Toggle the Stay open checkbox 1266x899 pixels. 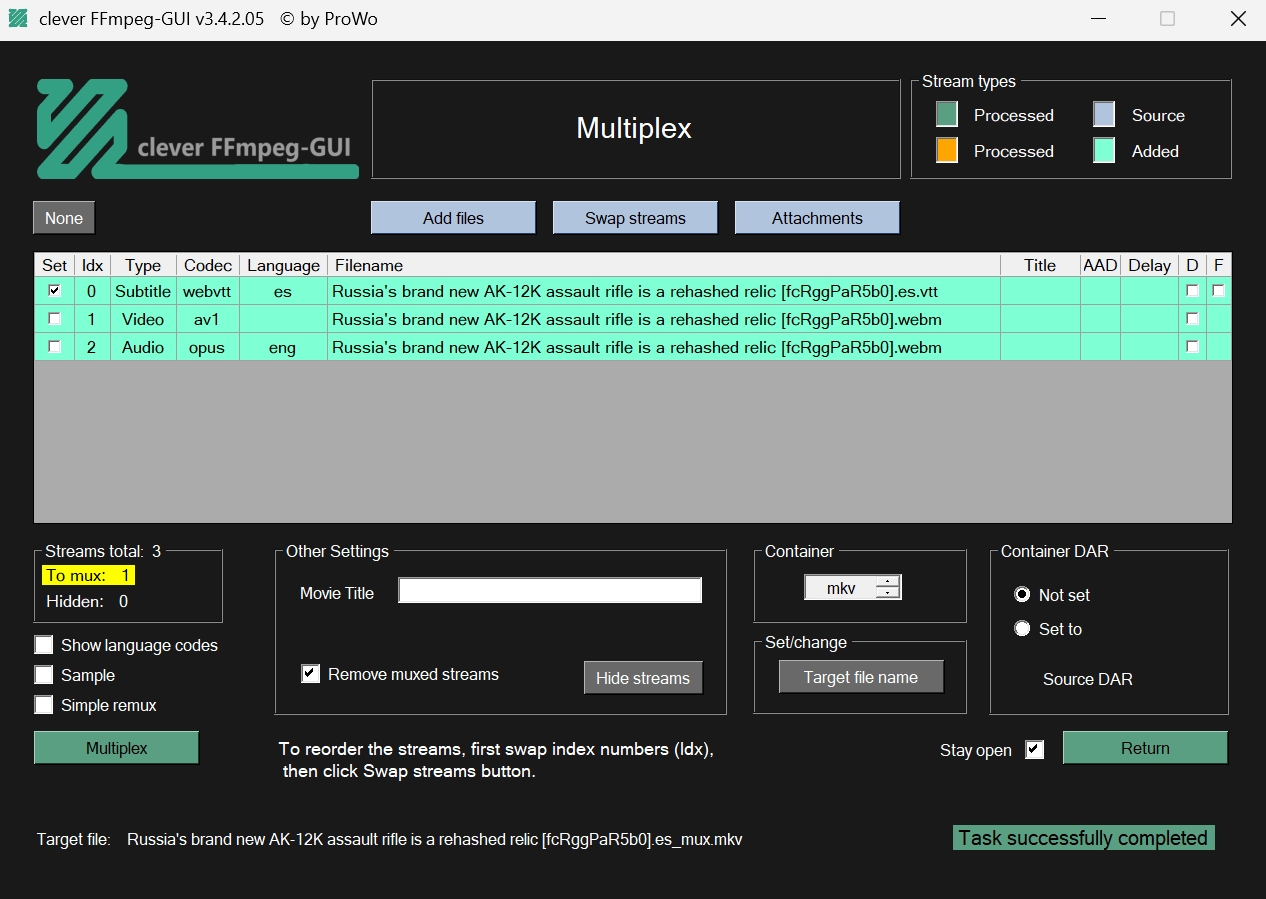1035,749
